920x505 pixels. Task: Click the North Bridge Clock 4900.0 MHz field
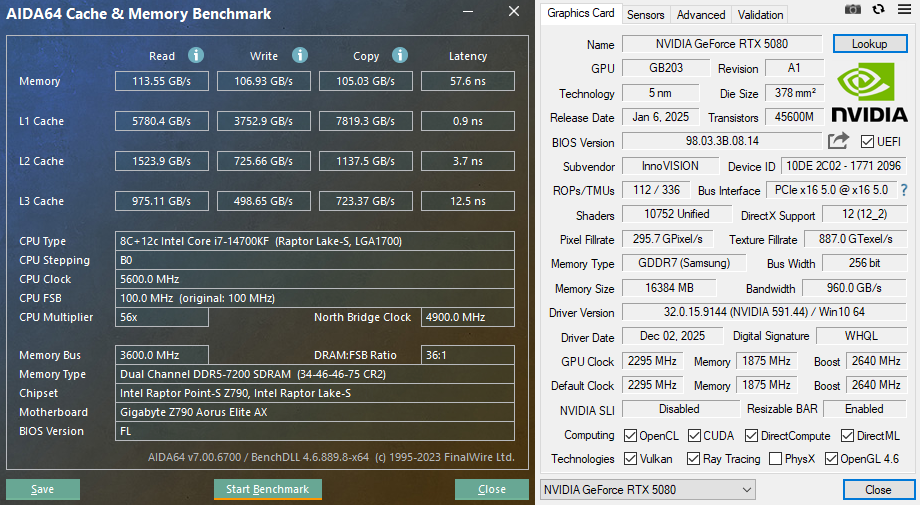468,317
